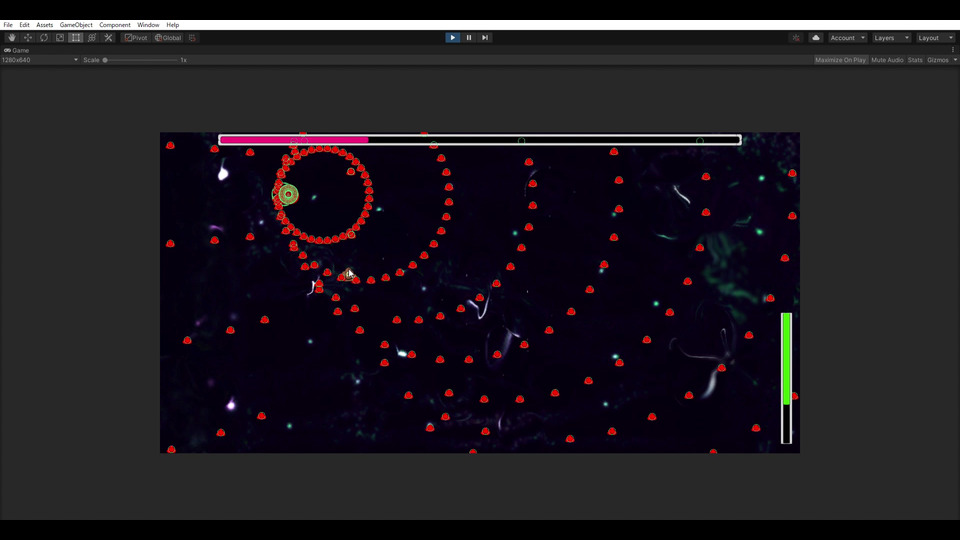
Task: Open the Window menu
Action: [148, 25]
